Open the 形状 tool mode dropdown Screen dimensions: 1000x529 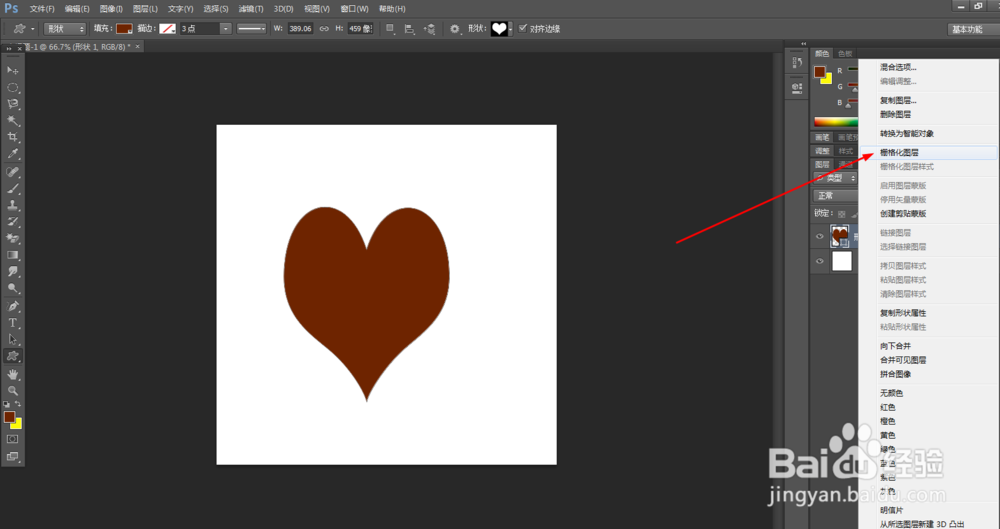pos(64,29)
